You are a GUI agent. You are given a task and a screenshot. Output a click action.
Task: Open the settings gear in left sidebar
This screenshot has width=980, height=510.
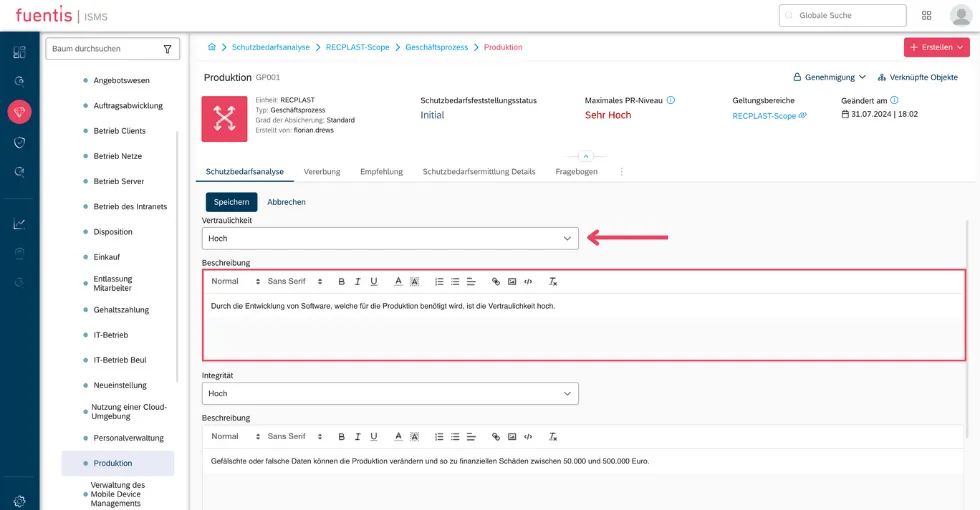19,501
